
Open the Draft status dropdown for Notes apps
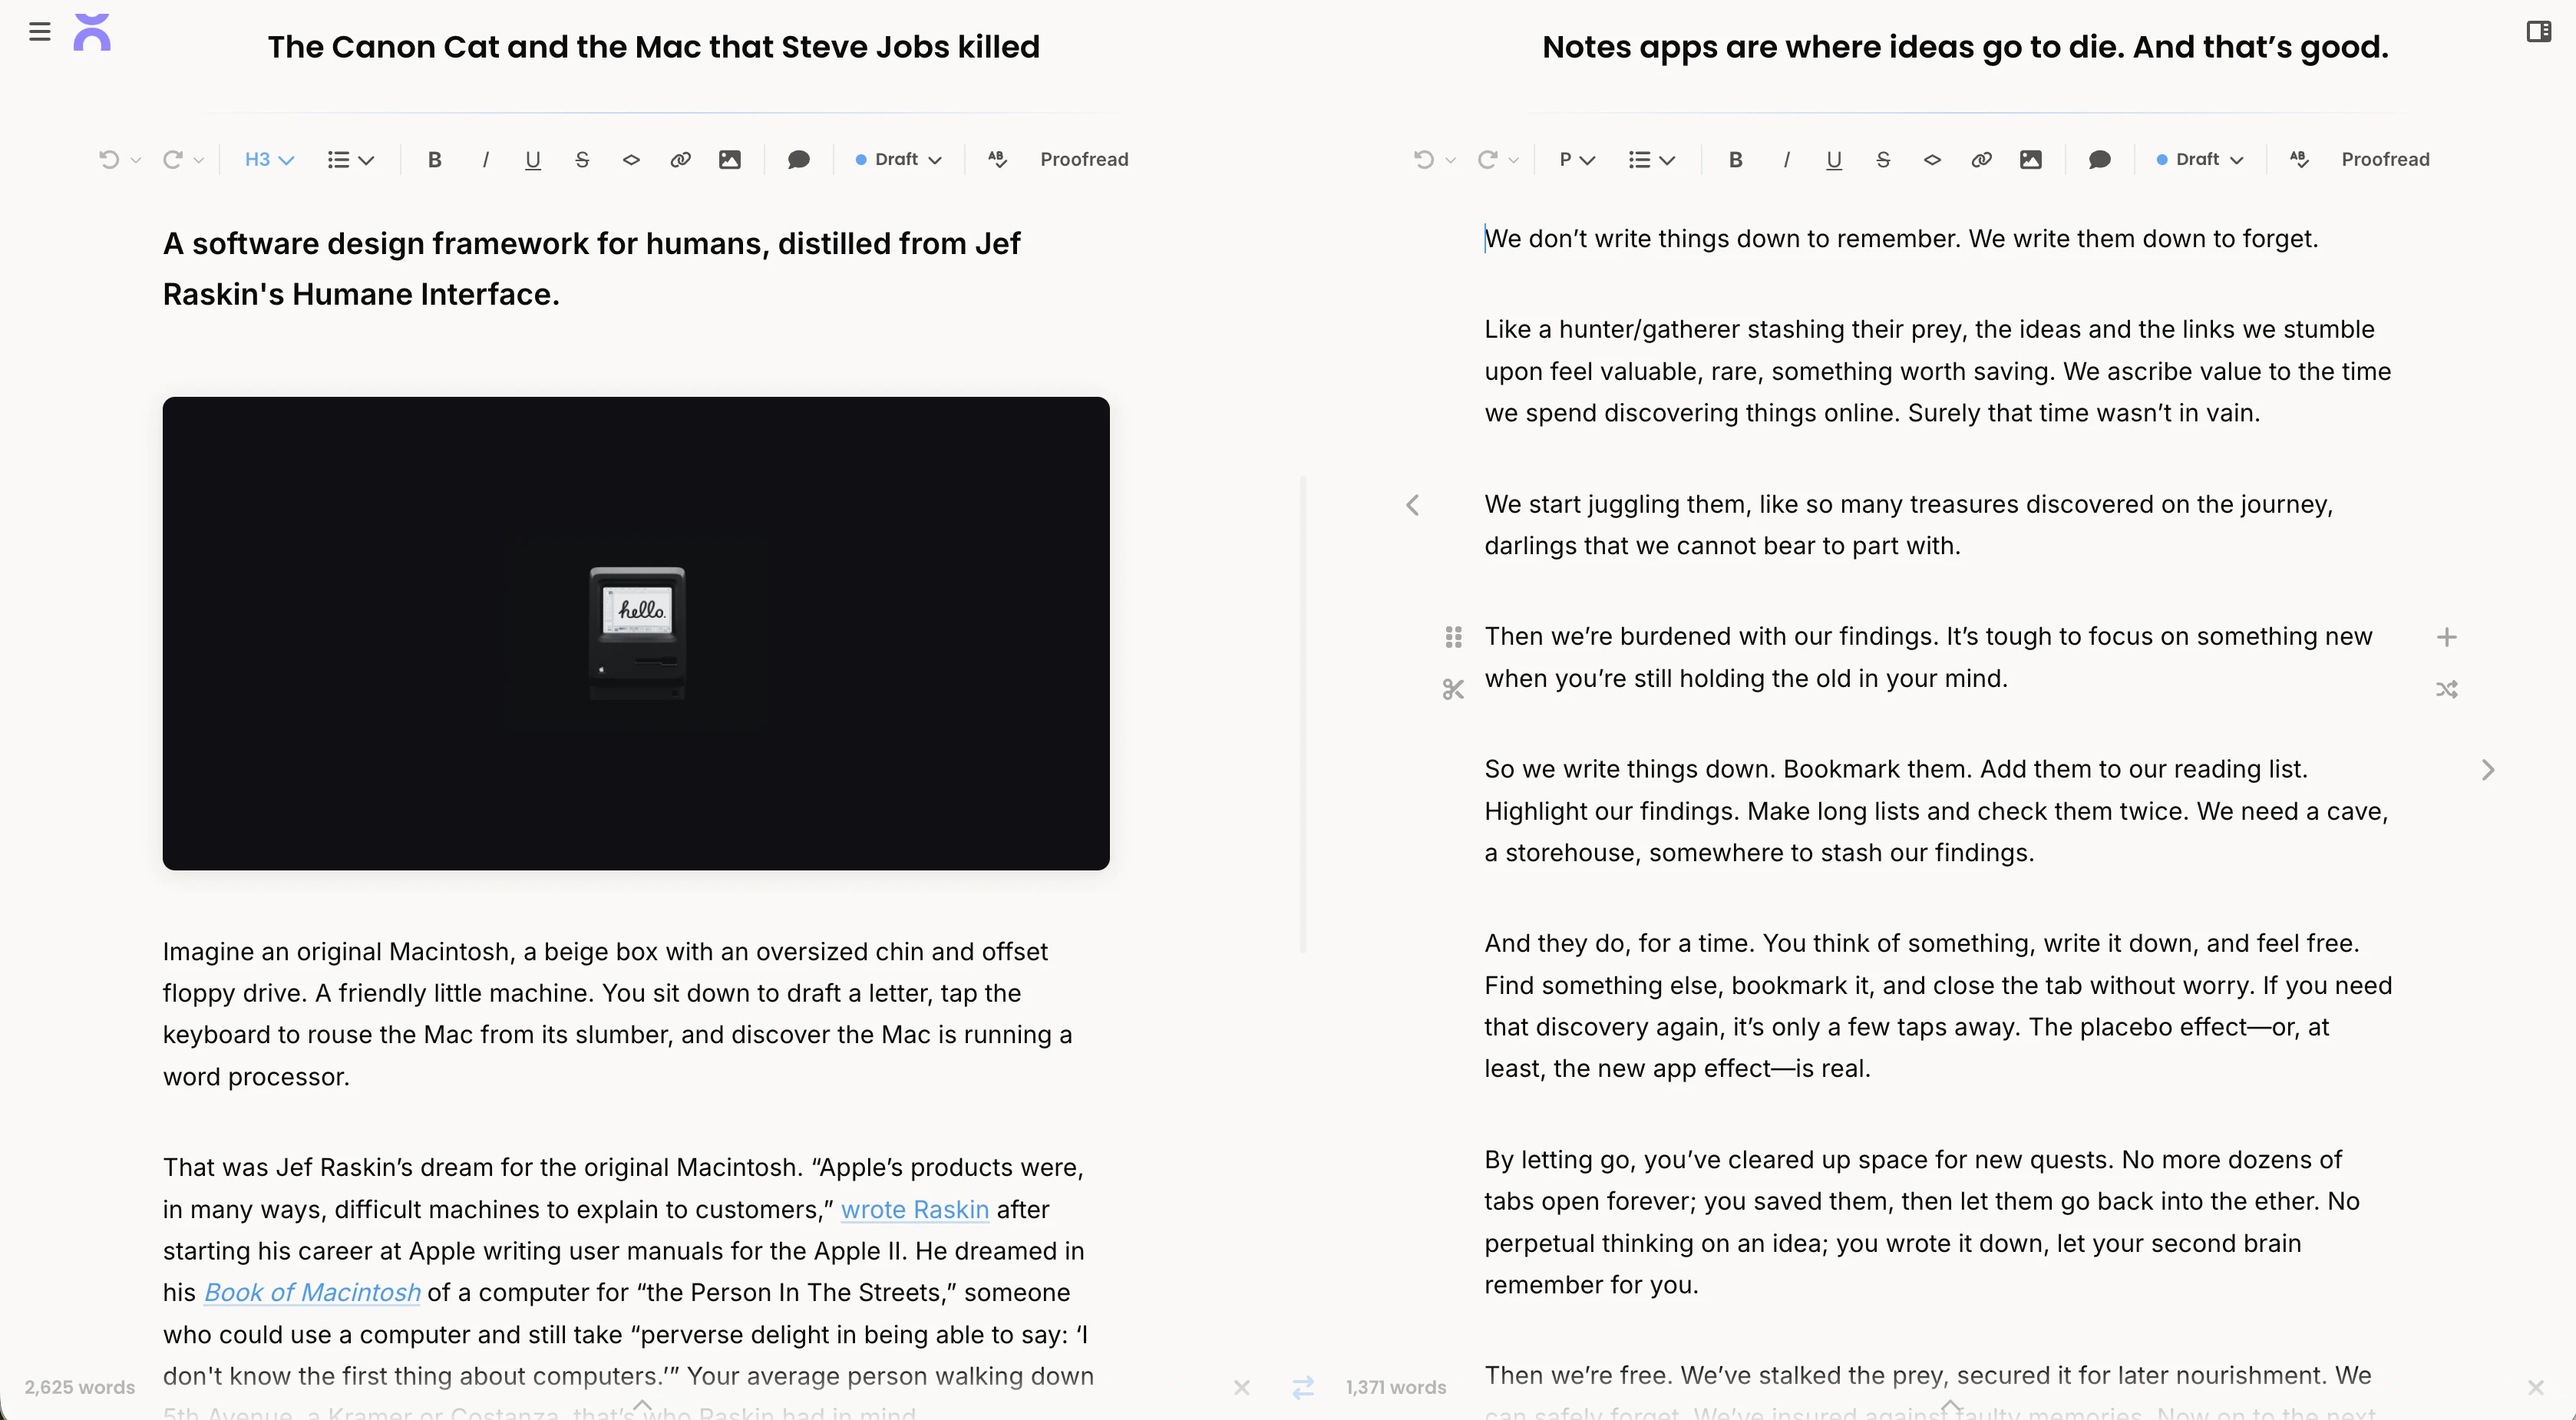[2199, 160]
